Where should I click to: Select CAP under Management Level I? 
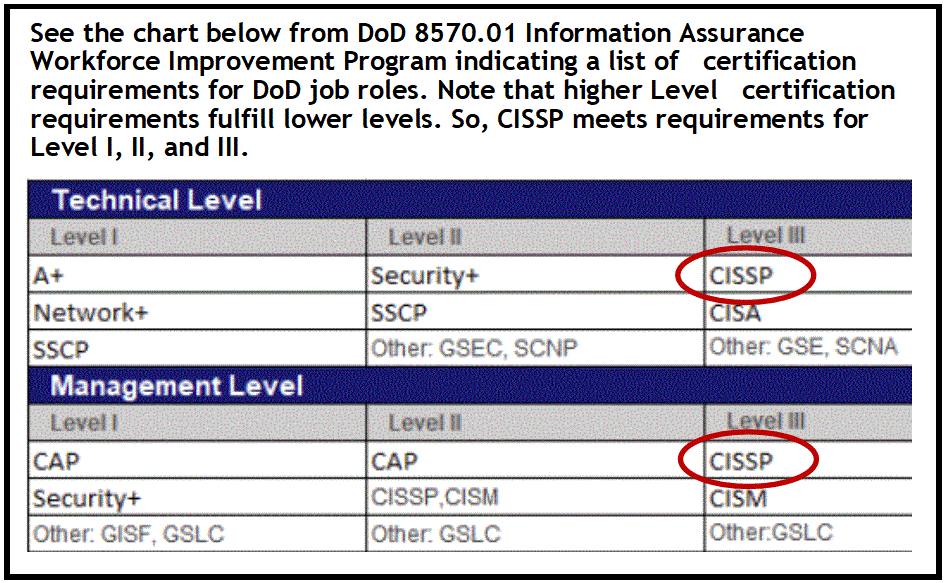(197, 460)
